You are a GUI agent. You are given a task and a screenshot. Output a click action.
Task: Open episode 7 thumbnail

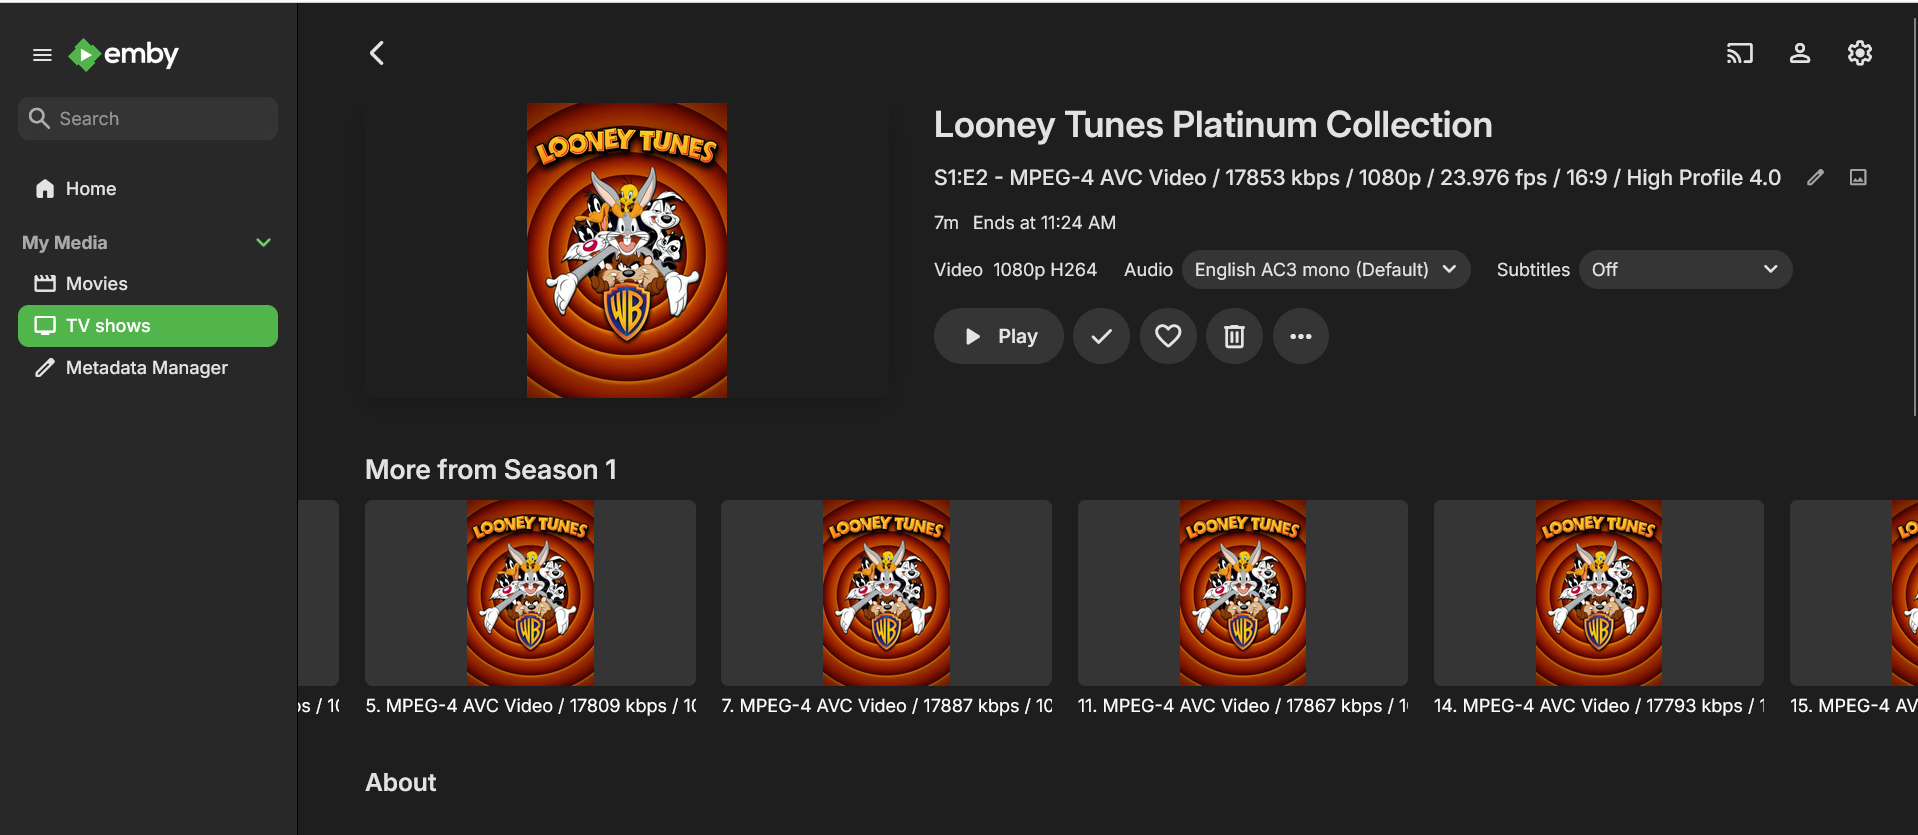(x=886, y=593)
